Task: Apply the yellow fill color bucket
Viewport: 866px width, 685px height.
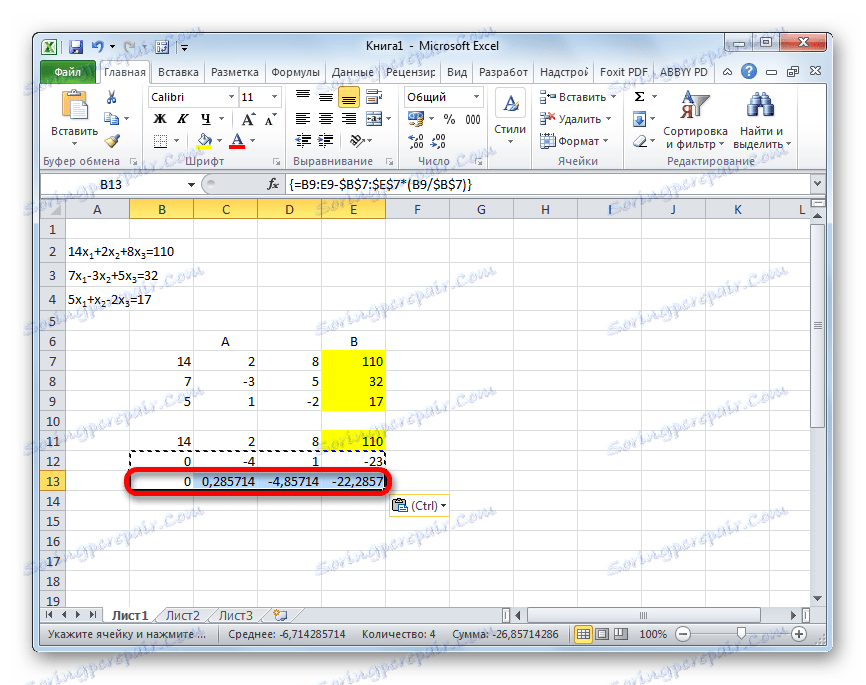Action: [x=204, y=141]
